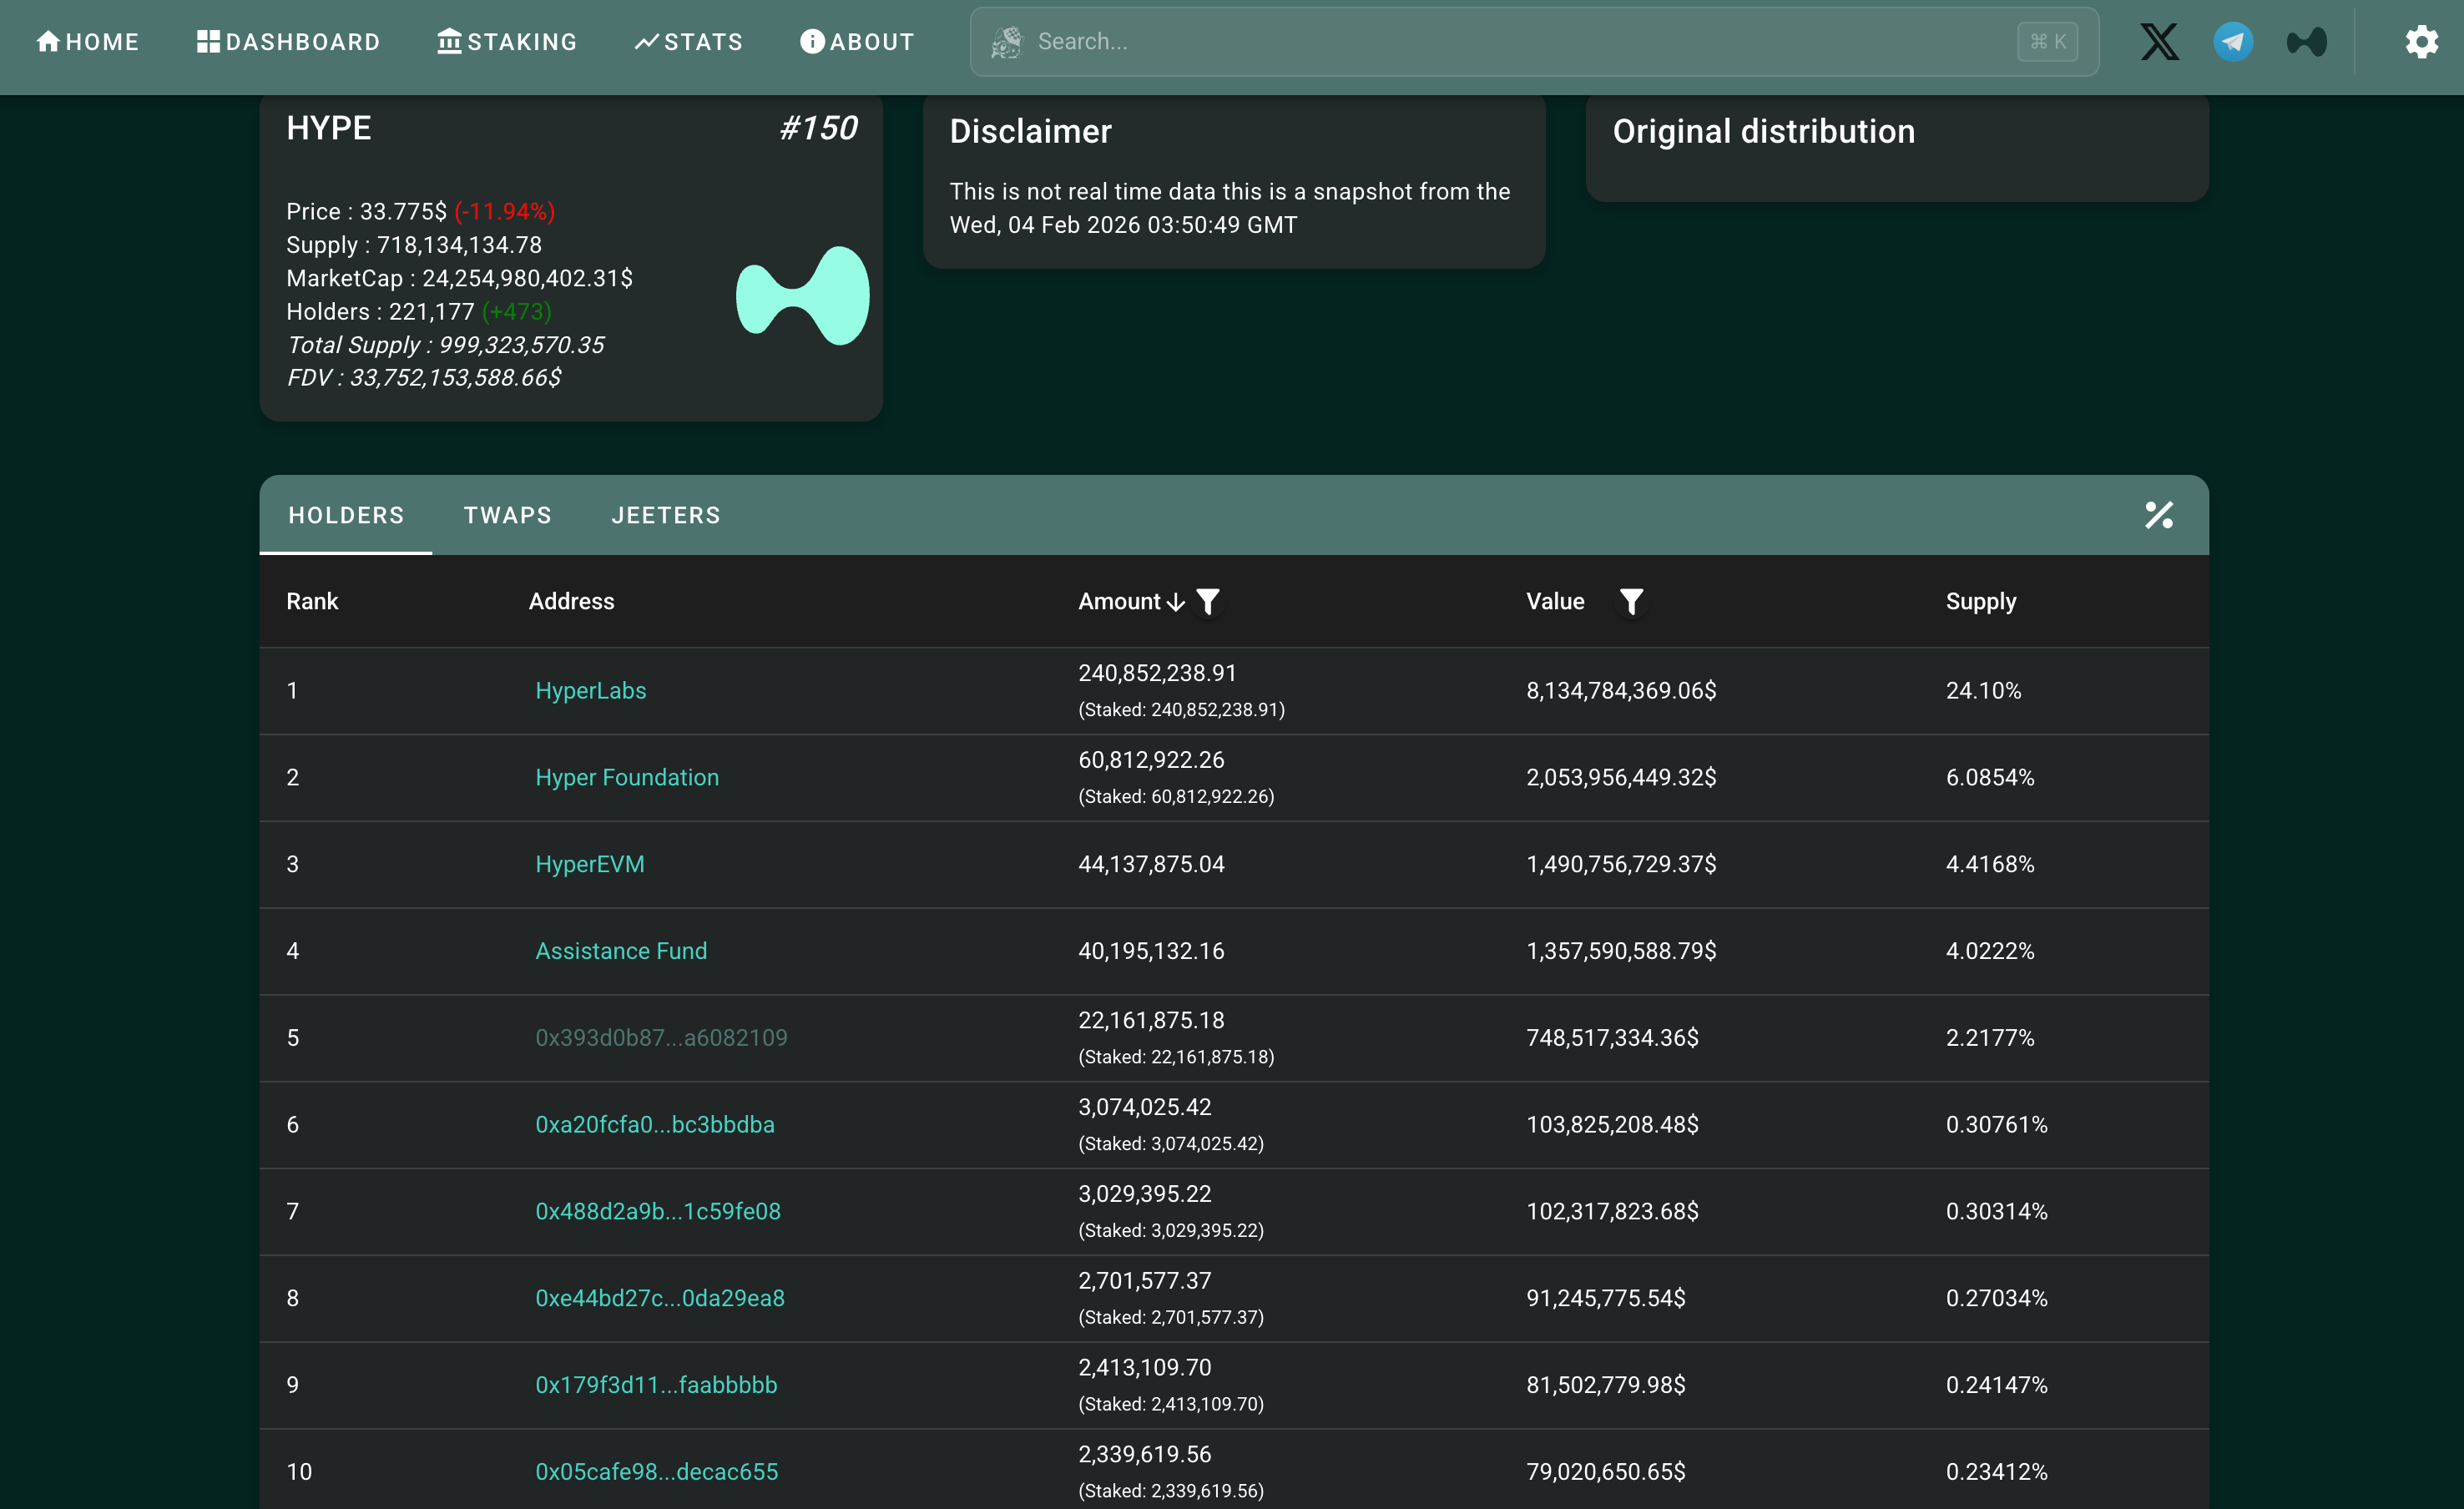Select the HOLDERS tab
Screen dimensions: 2464x1509
tap(346, 515)
